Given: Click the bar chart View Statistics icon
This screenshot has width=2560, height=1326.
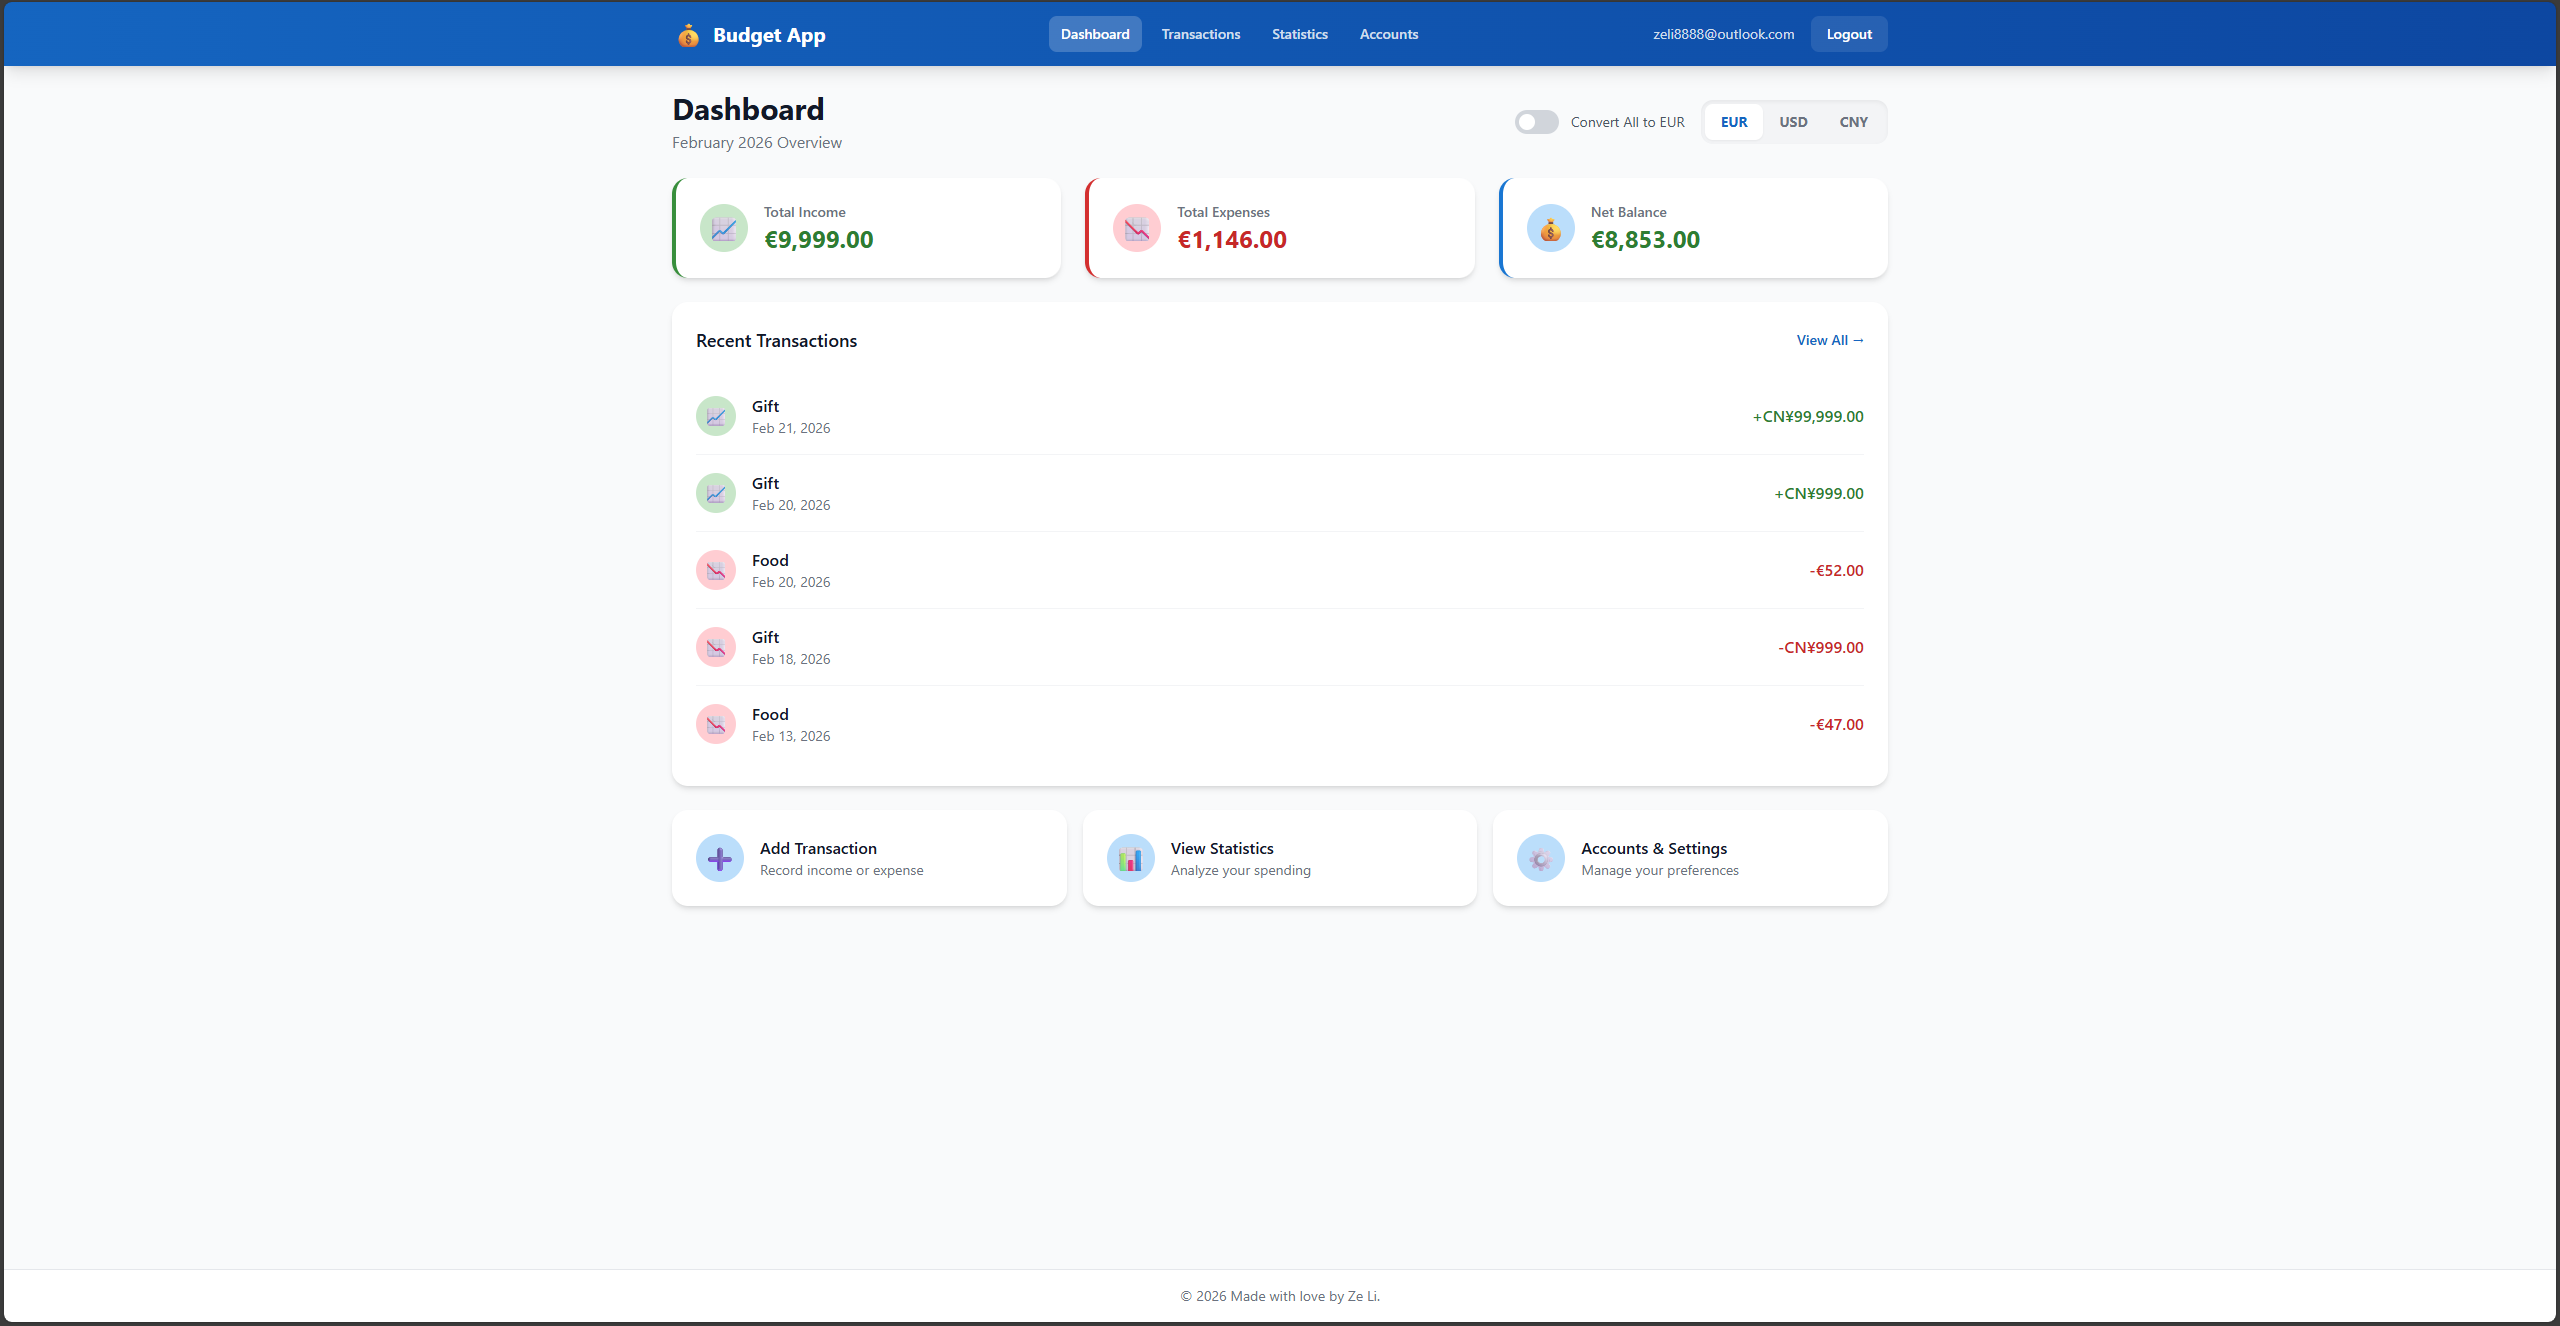Looking at the screenshot, I should (1130, 858).
